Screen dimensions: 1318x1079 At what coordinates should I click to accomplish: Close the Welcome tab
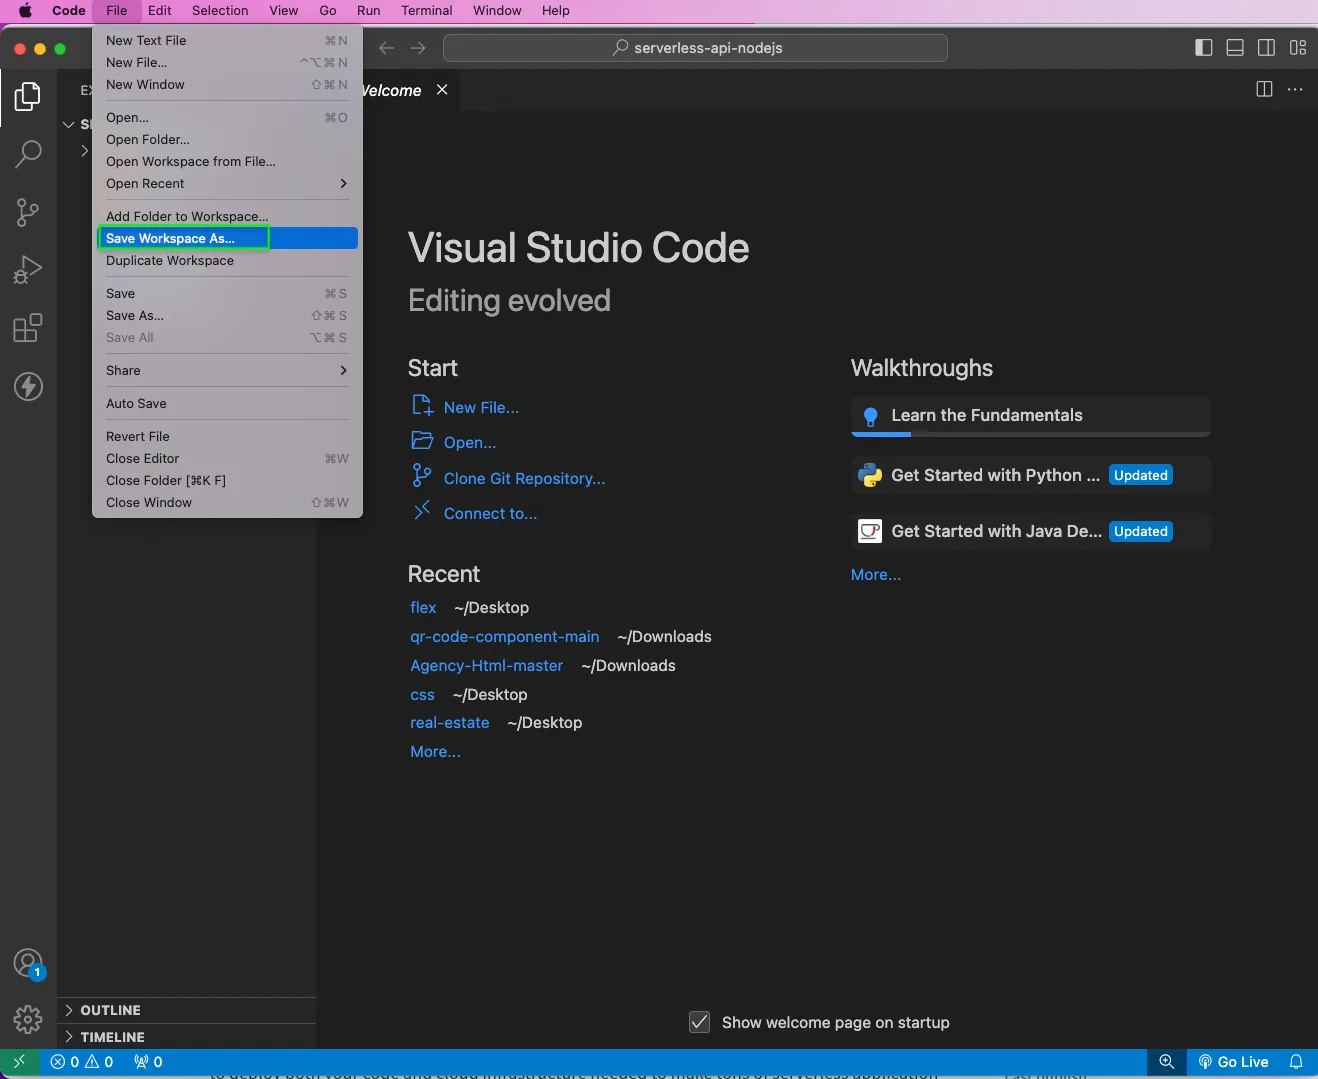442,90
